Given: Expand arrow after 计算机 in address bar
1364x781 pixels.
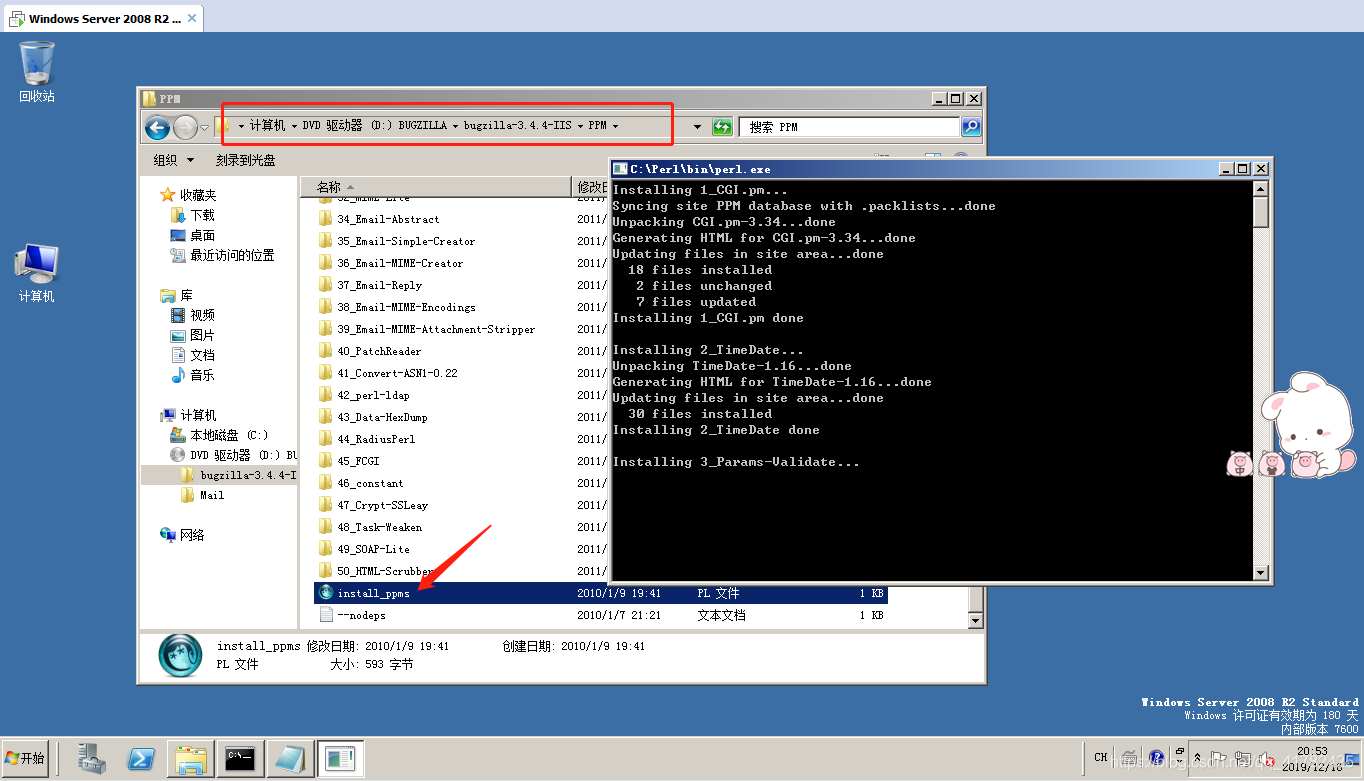Looking at the screenshot, I should tap(294, 126).
